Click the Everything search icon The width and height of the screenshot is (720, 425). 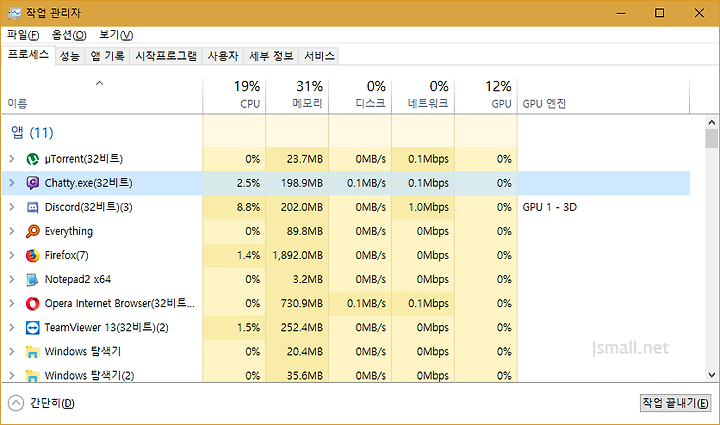[32, 231]
